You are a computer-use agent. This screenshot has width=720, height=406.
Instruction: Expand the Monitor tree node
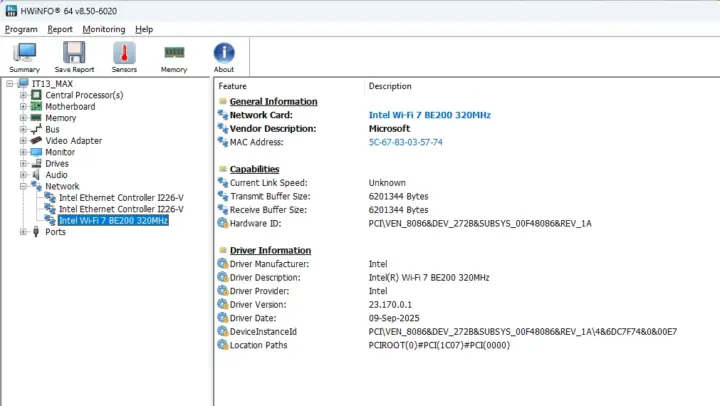pos(23,152)
